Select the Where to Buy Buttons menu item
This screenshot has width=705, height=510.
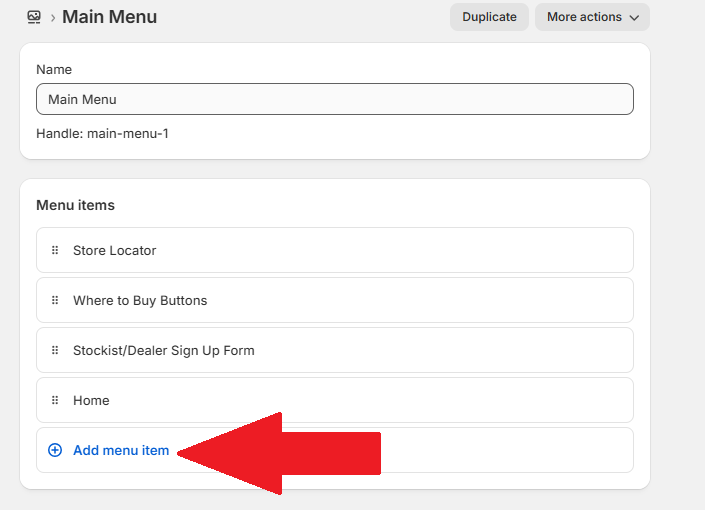(140, 300)
